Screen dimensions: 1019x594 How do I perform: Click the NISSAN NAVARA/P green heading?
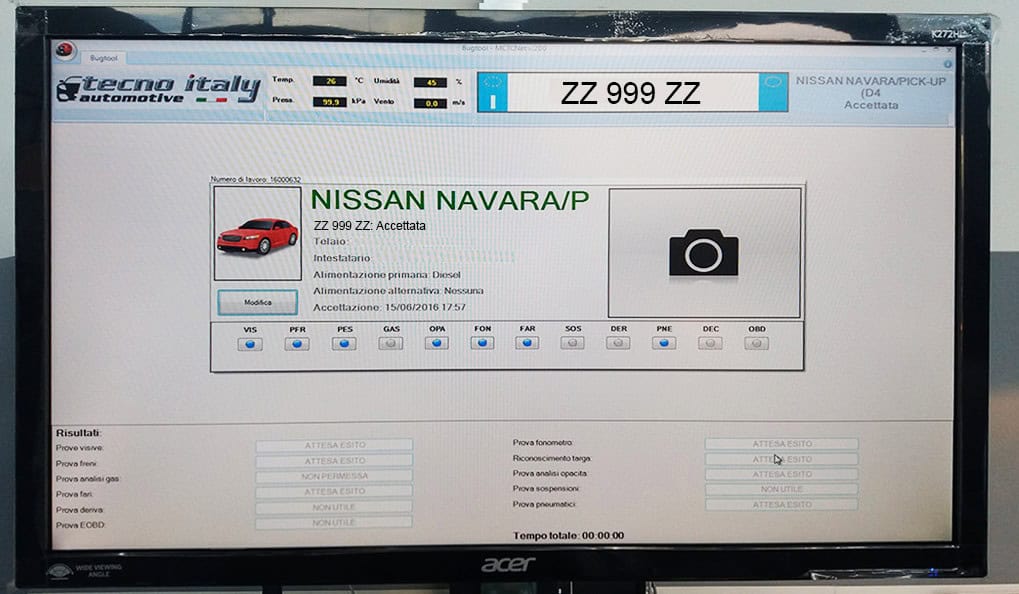450,200
